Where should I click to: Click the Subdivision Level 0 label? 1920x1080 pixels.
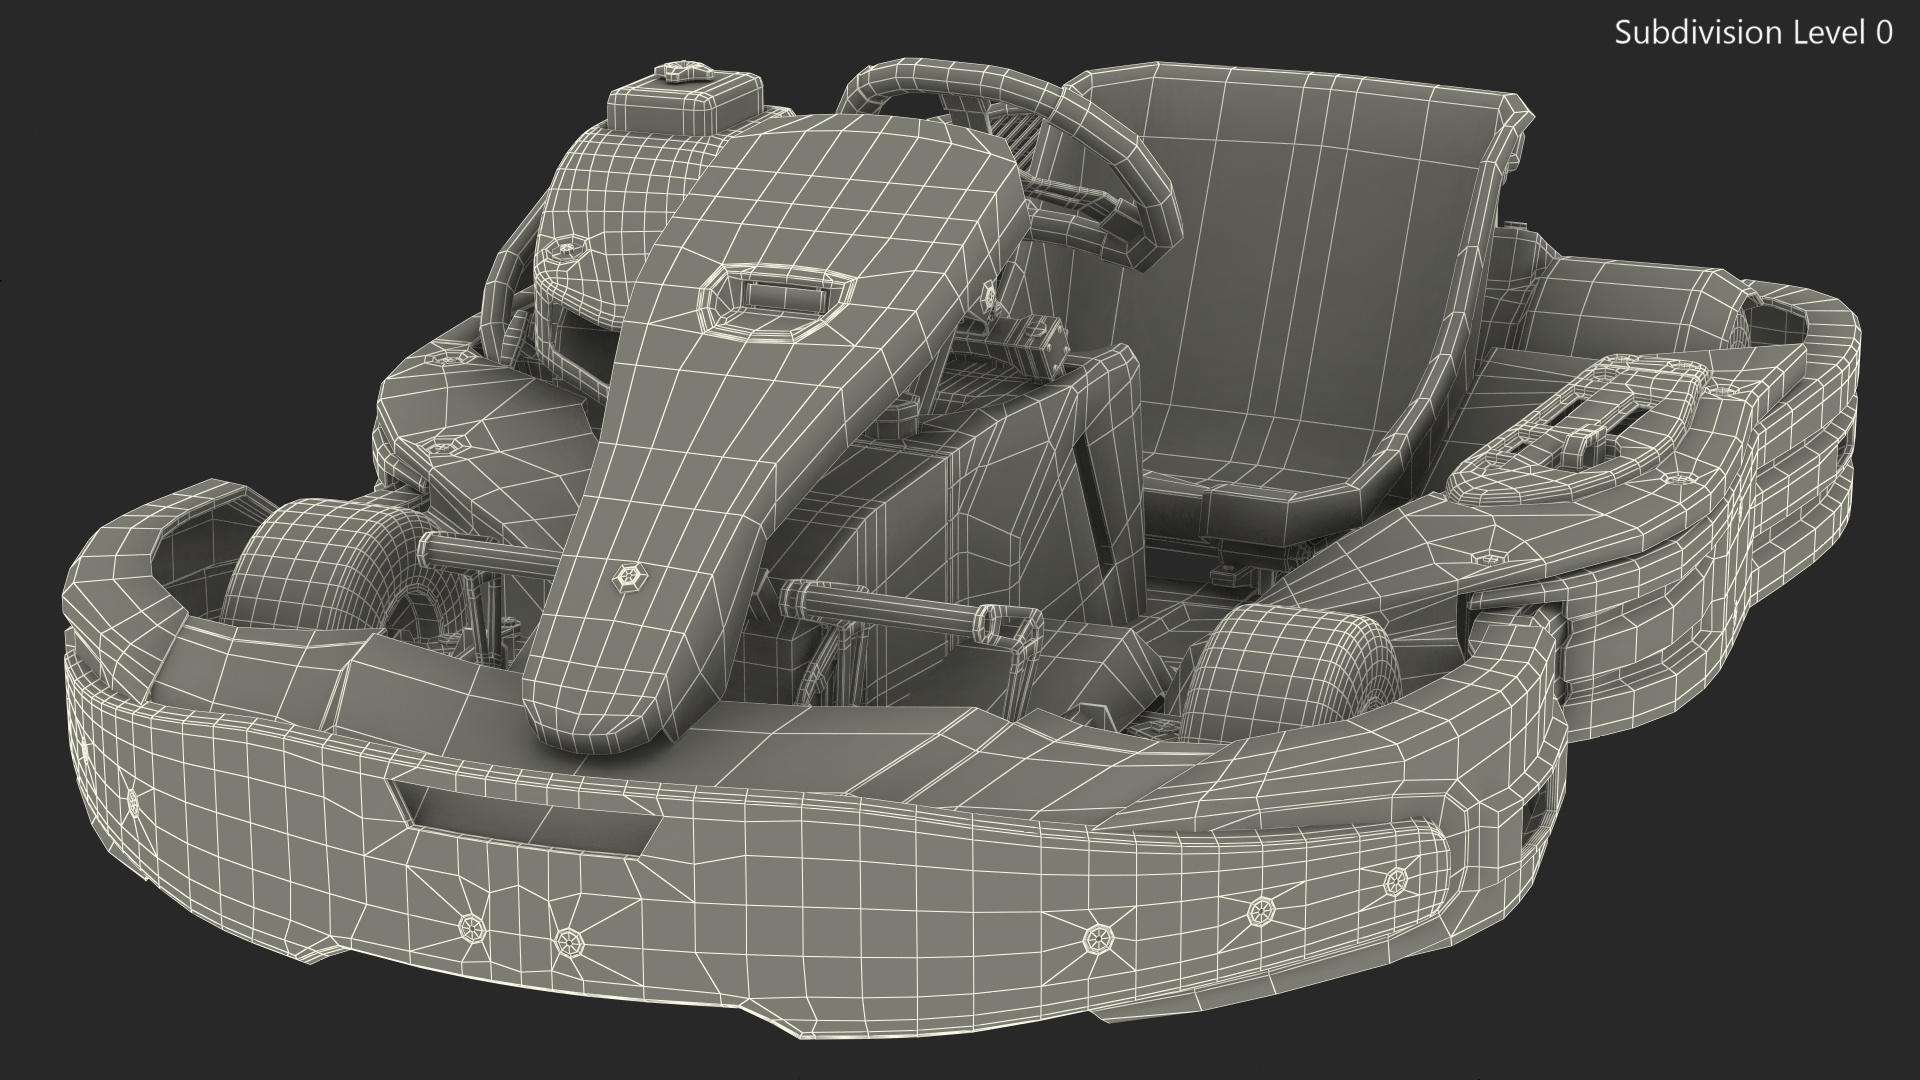click(1753, 33)
